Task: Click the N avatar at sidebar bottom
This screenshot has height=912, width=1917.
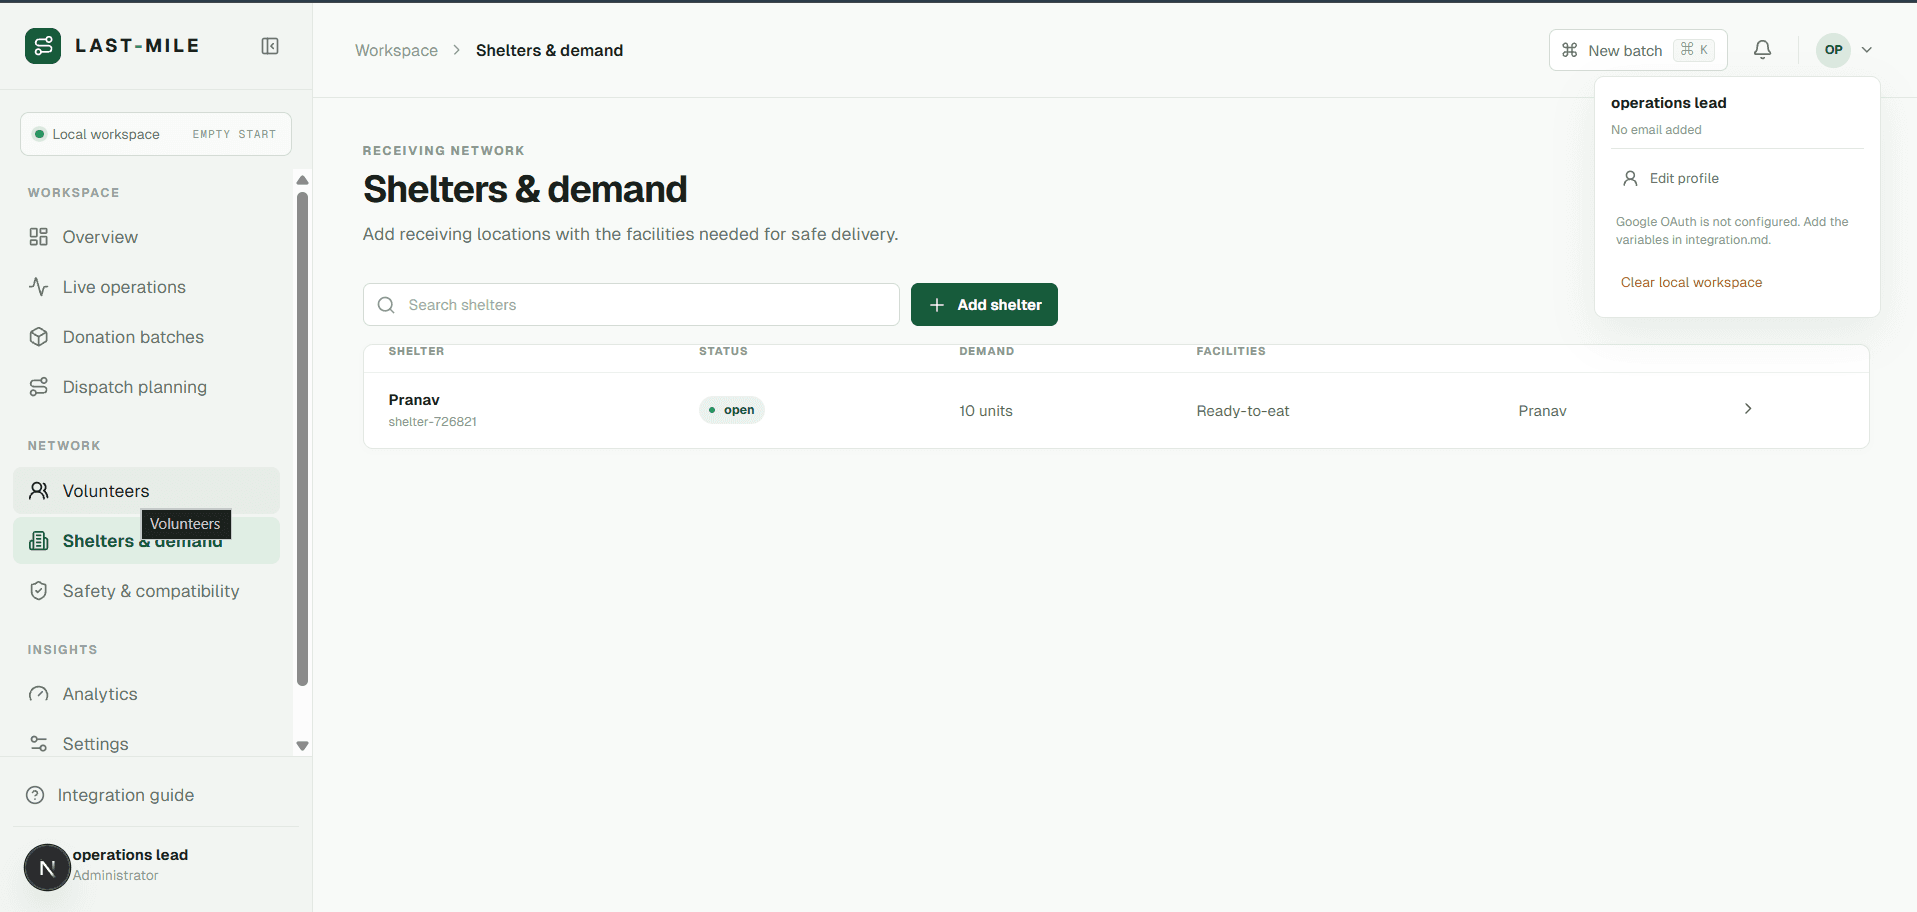Action: 47,868
